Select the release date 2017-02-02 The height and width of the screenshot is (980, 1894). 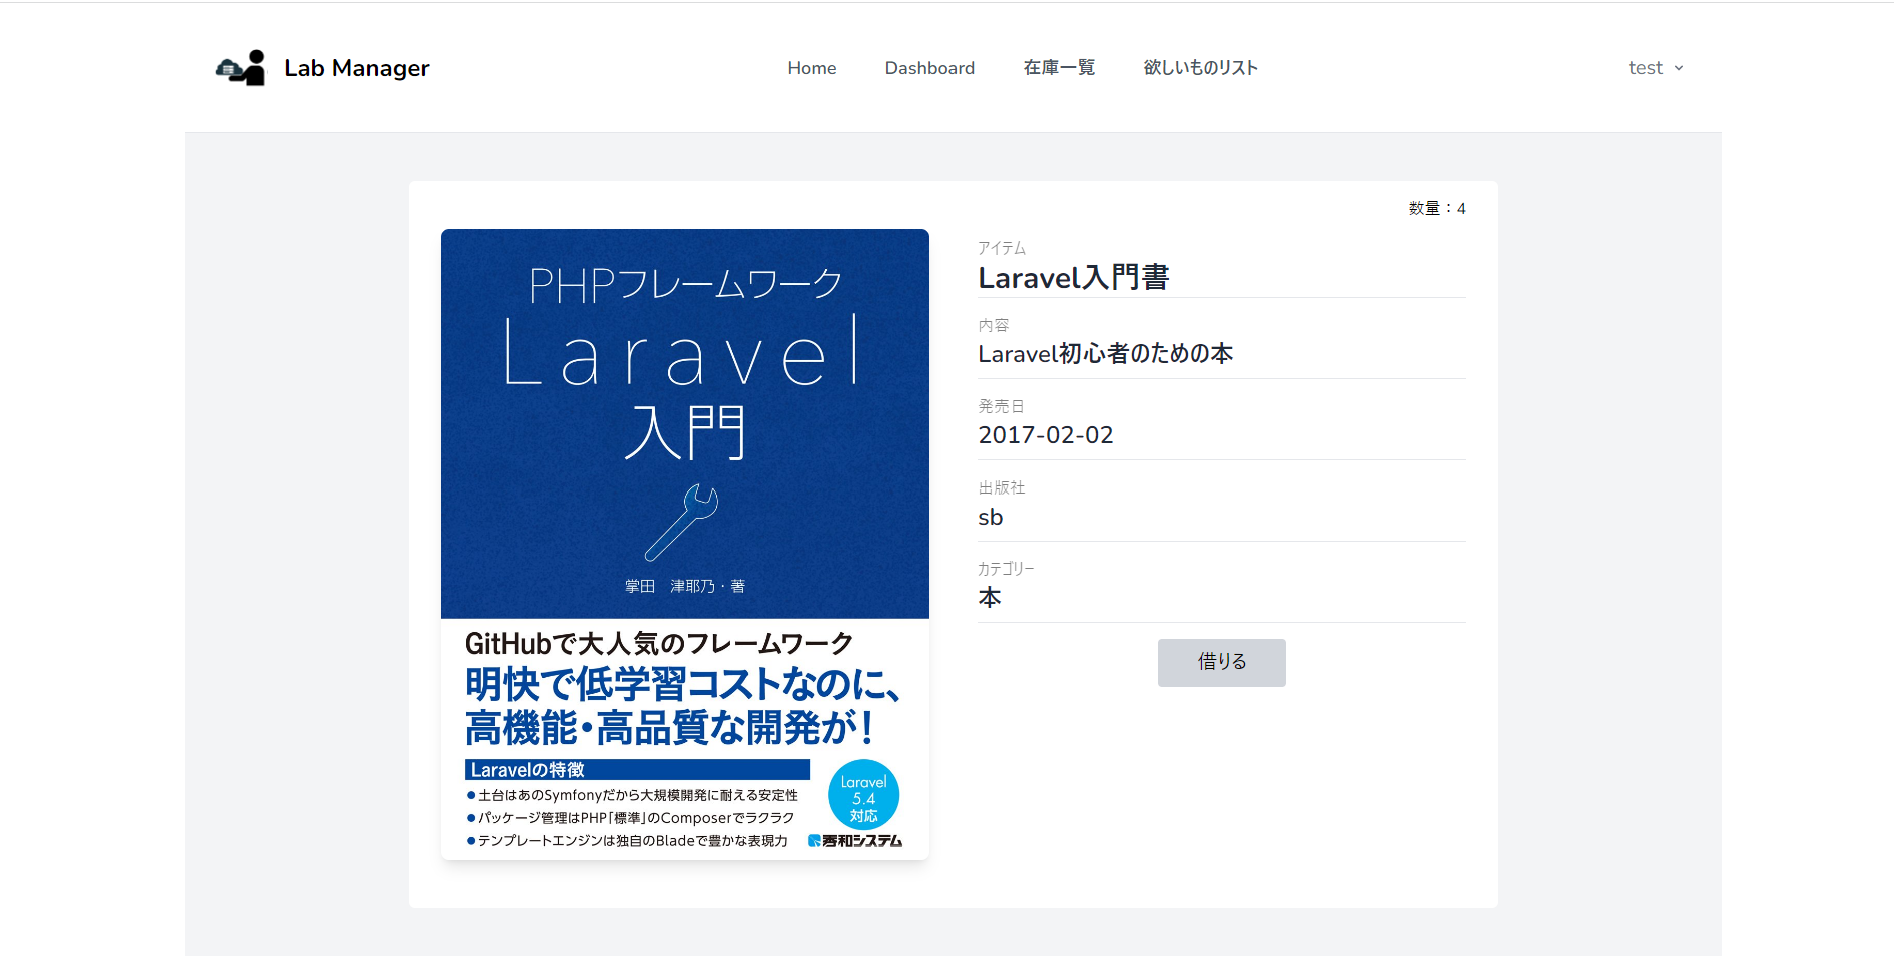pyautogui.click(x=1045, y=435)
